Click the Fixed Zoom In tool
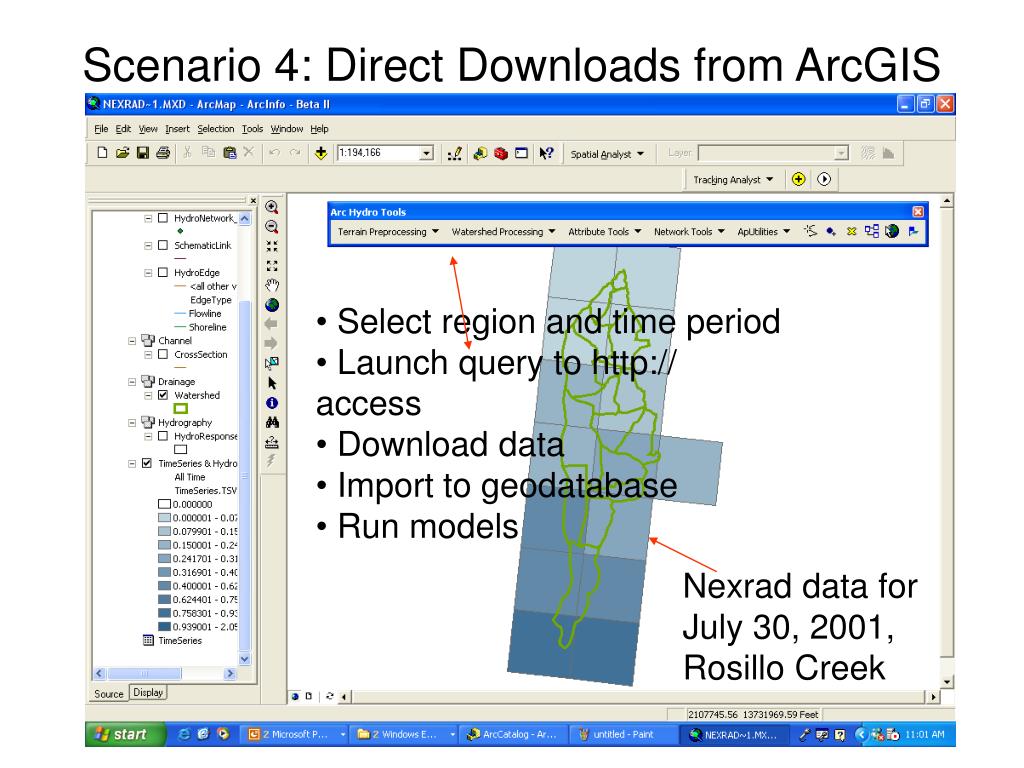This screenshot has height=768, width=1024. pos(272,246)
